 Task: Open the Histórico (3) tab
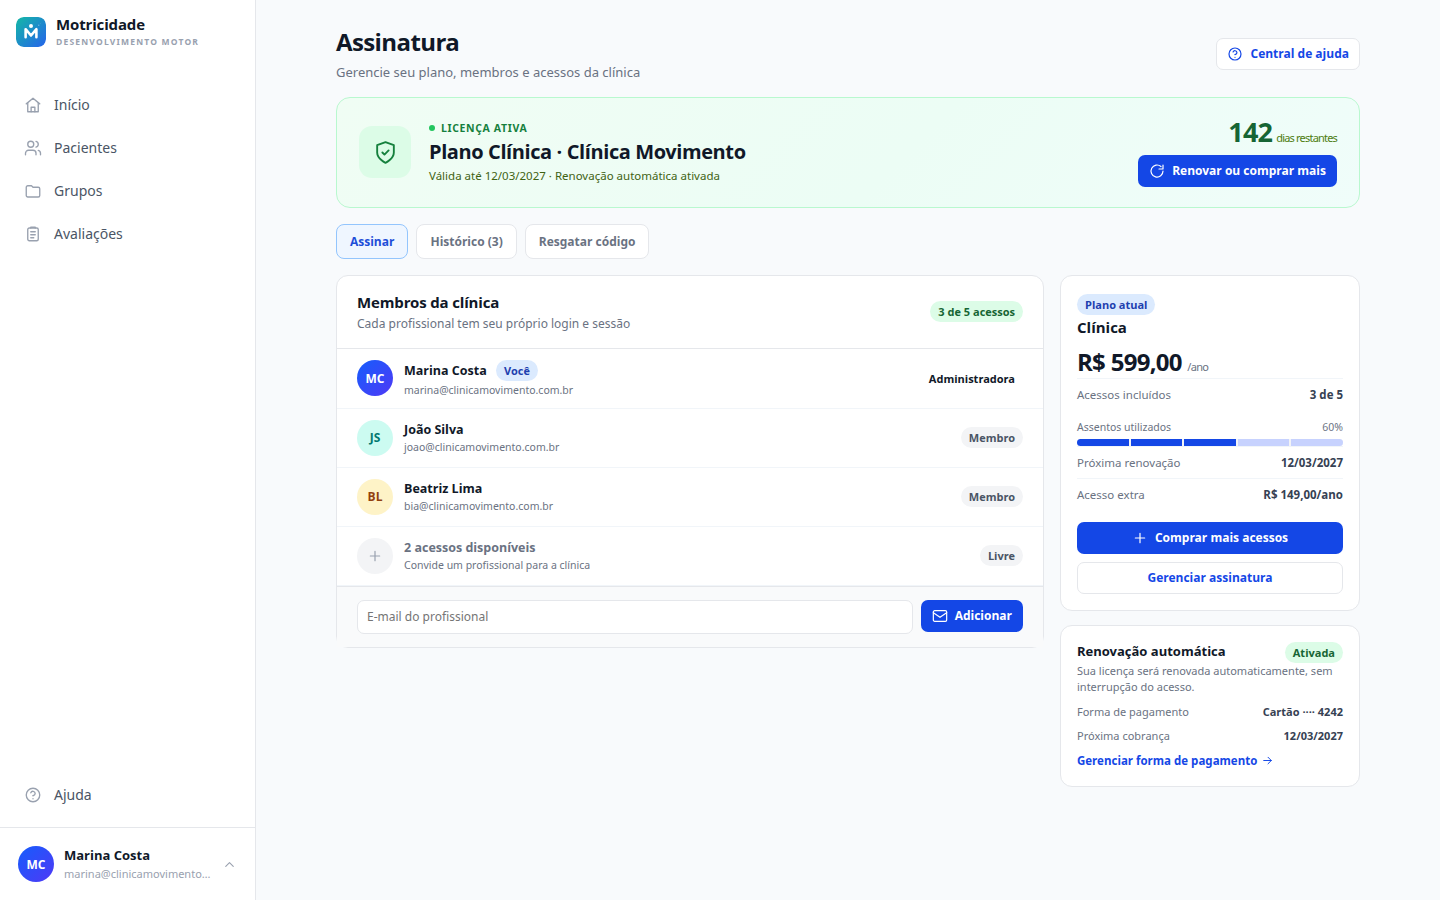(467, 242)
